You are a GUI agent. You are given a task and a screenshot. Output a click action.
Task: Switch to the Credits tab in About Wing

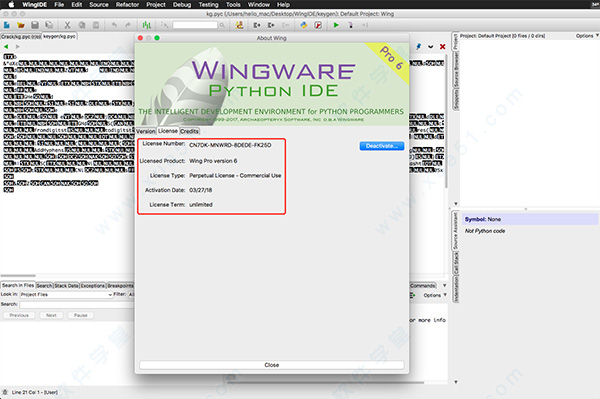189,131
